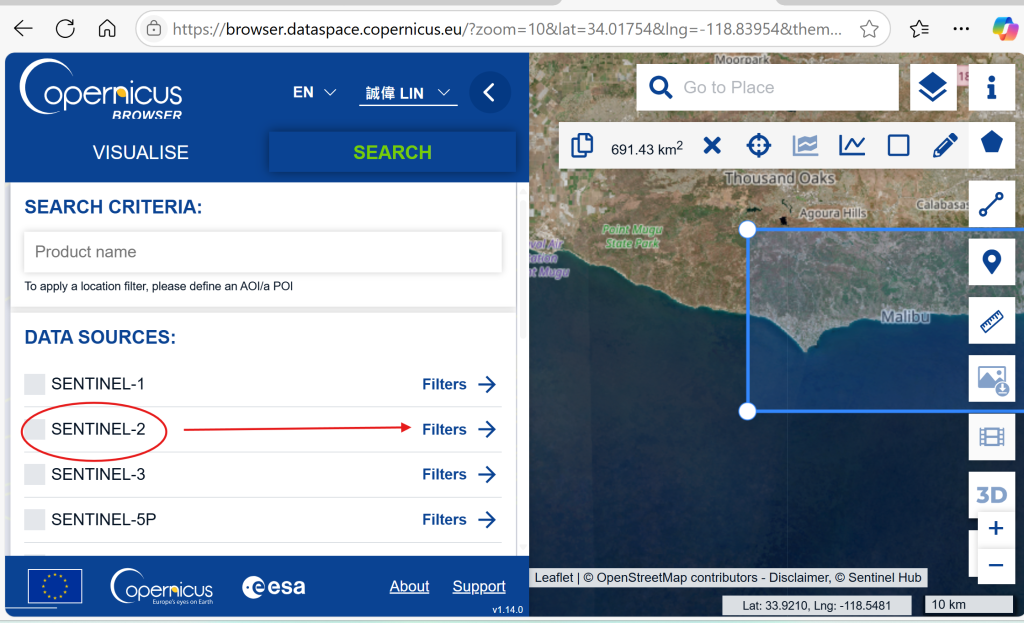Enable the SENTINEL-3 data source
1024x623 pixels.
(35, 474)
